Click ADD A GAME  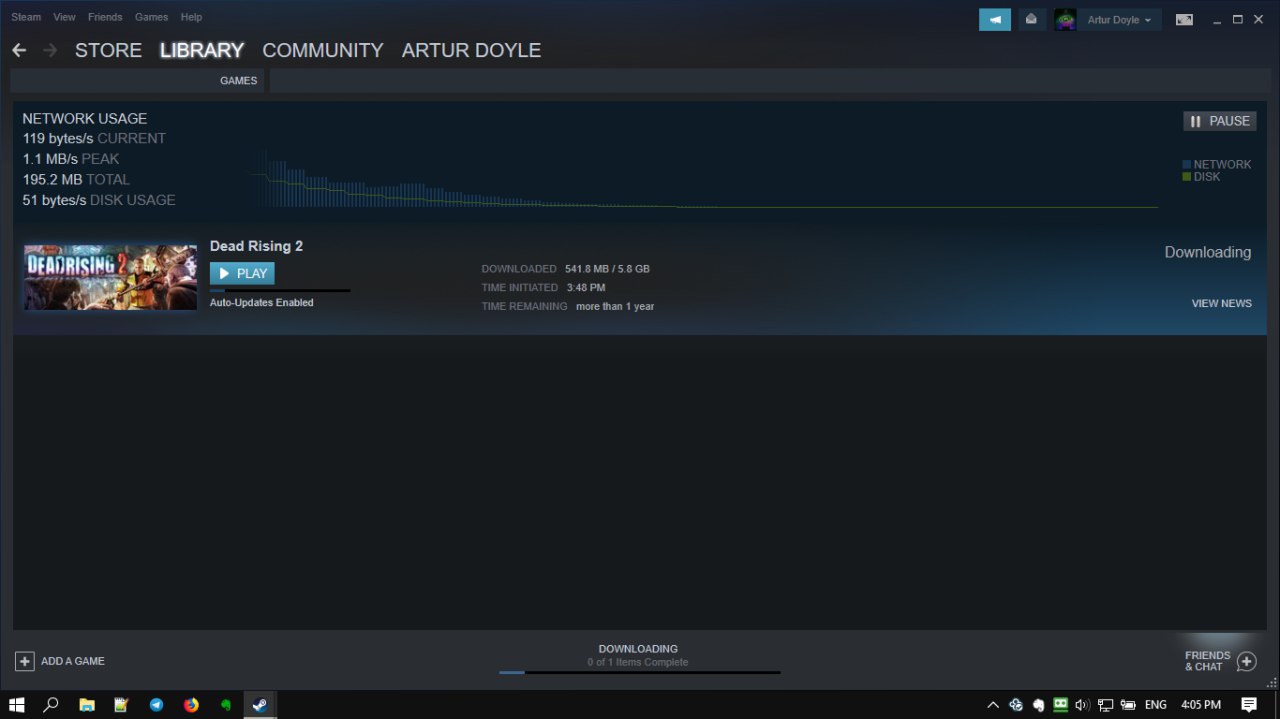coord(73,661)
